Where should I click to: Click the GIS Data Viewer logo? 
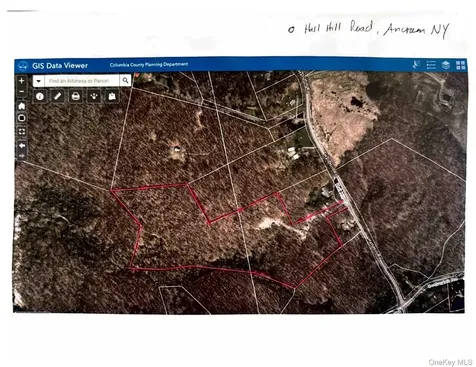click(x=23, y=66)
